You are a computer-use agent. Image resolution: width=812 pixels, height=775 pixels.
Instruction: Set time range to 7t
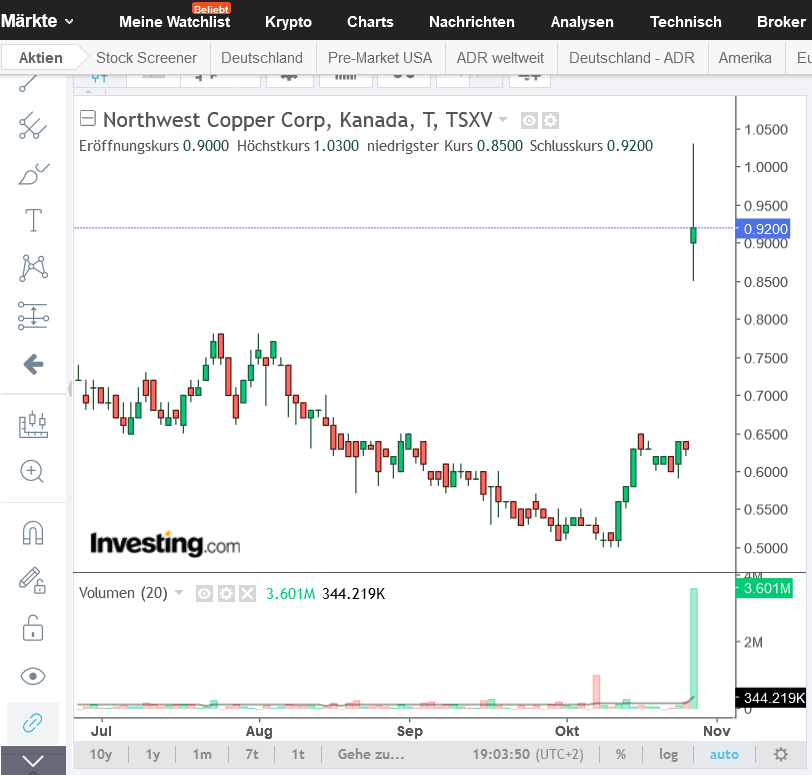252,754
